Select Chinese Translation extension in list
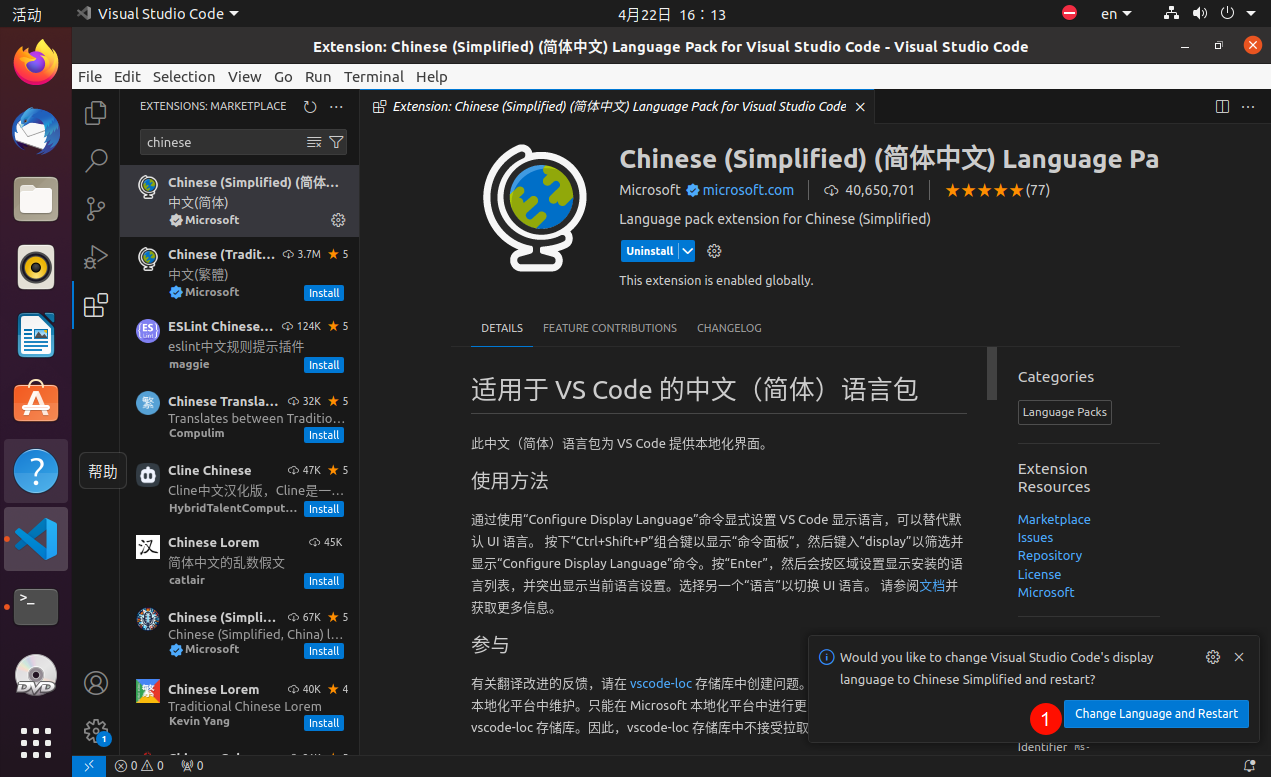 click(x=240, y=416)
